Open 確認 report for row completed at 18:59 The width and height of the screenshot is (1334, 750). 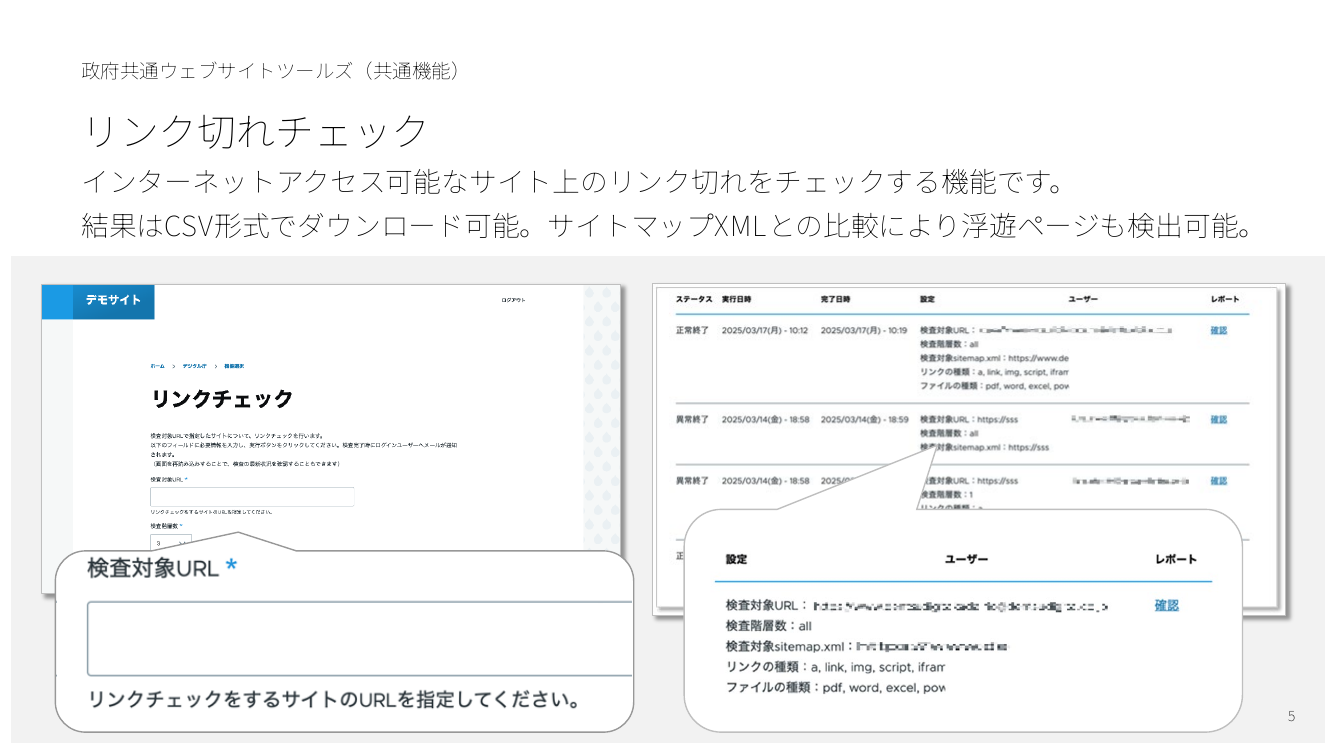coord(1218,420)
